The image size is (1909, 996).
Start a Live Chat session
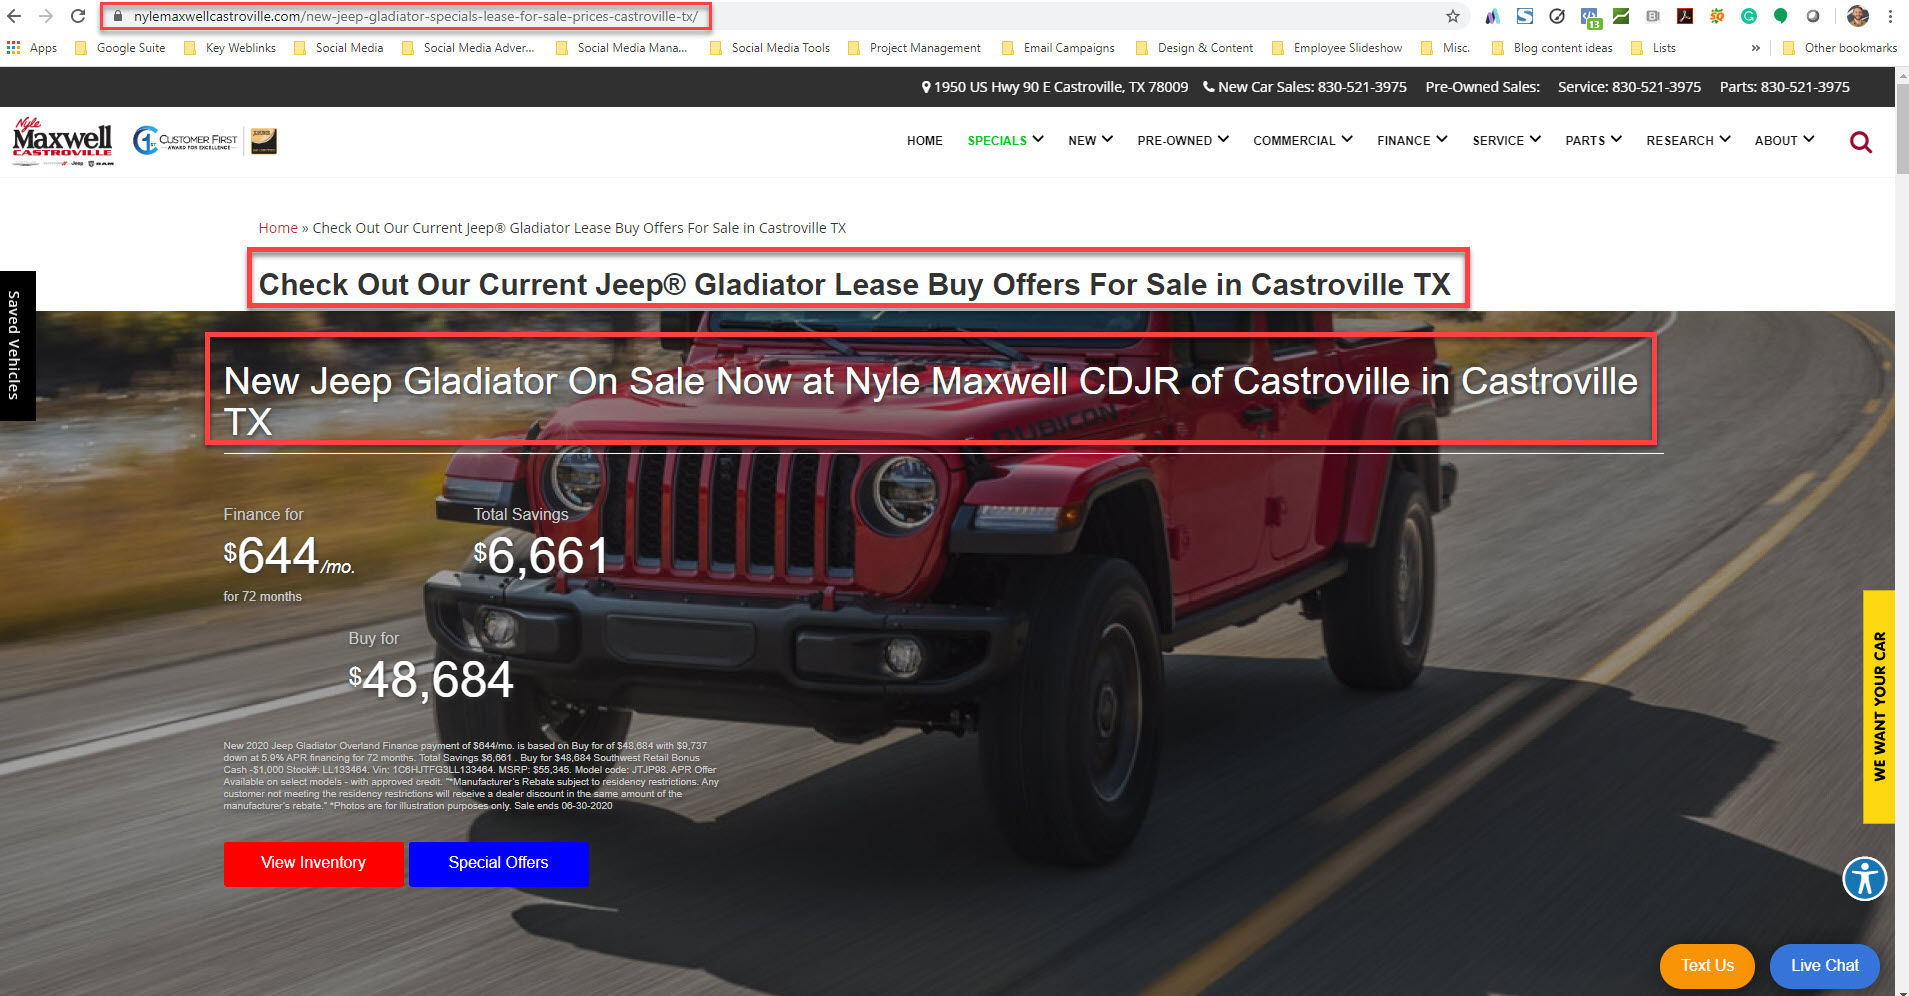click(x=1823, y=965)
